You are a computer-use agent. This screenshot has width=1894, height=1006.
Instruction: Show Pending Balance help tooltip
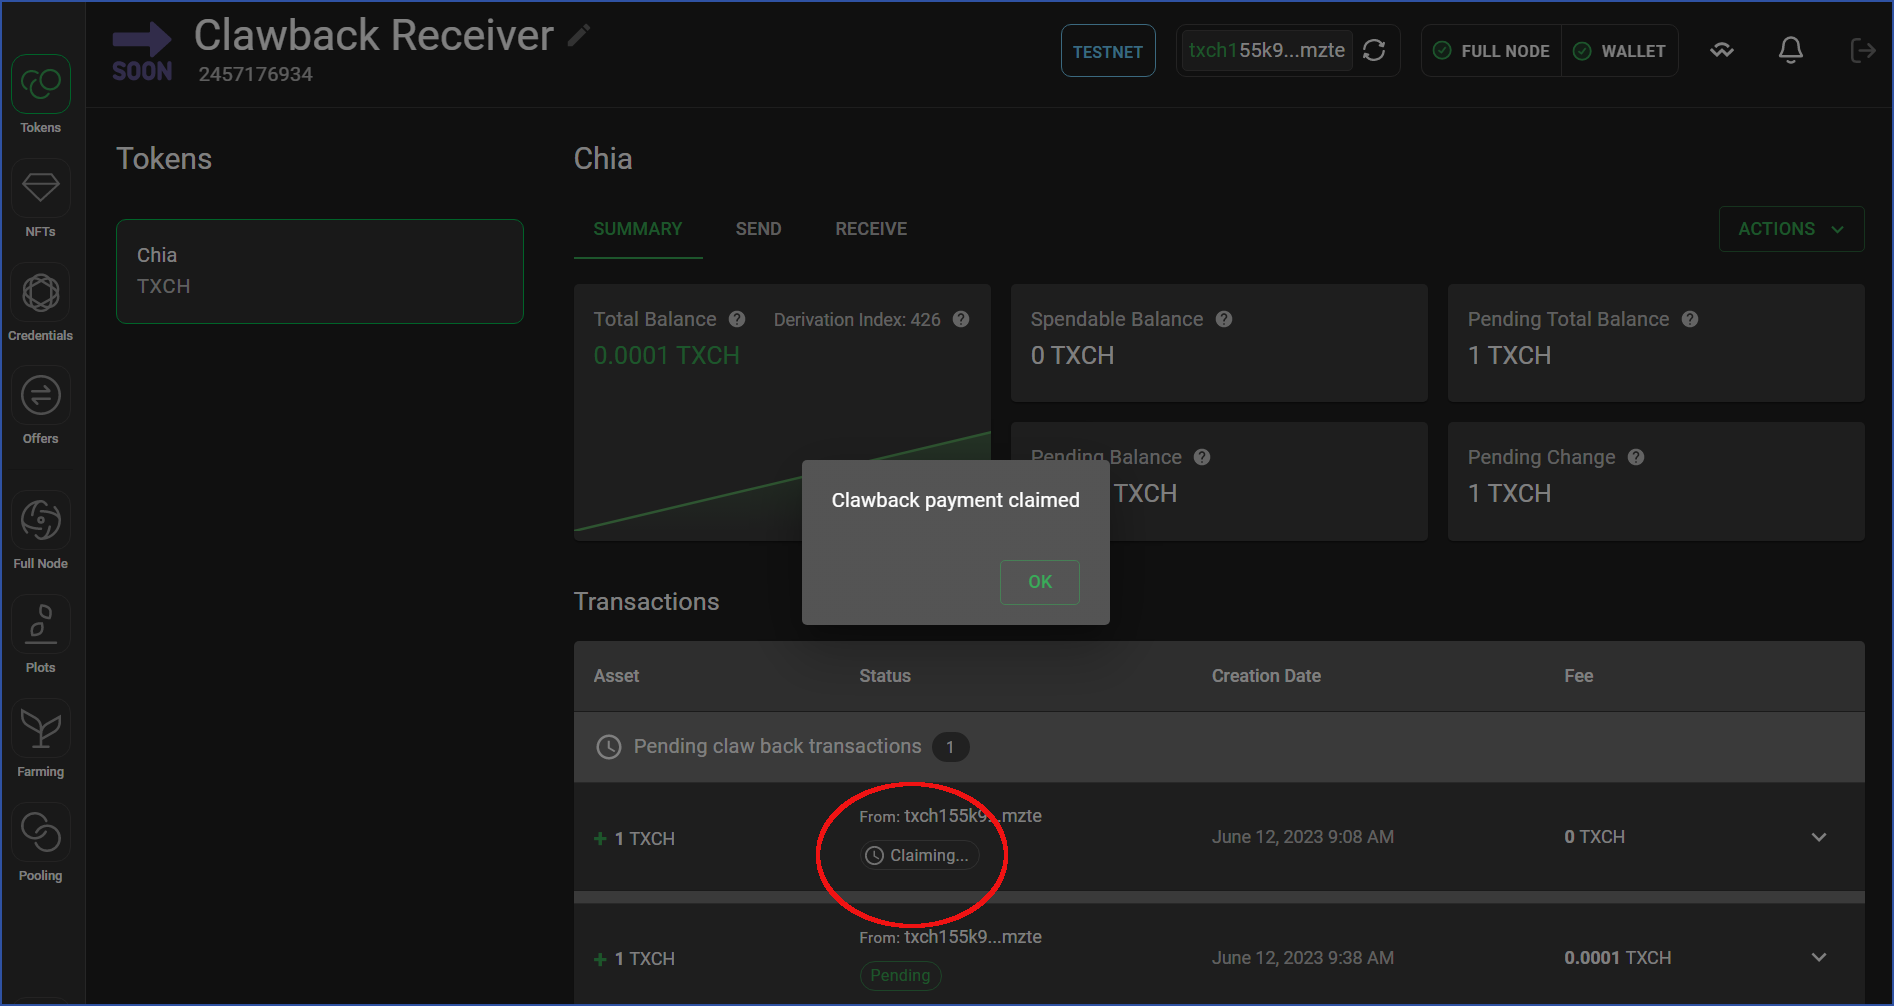pyautogui.click(x=1202, y=457)
